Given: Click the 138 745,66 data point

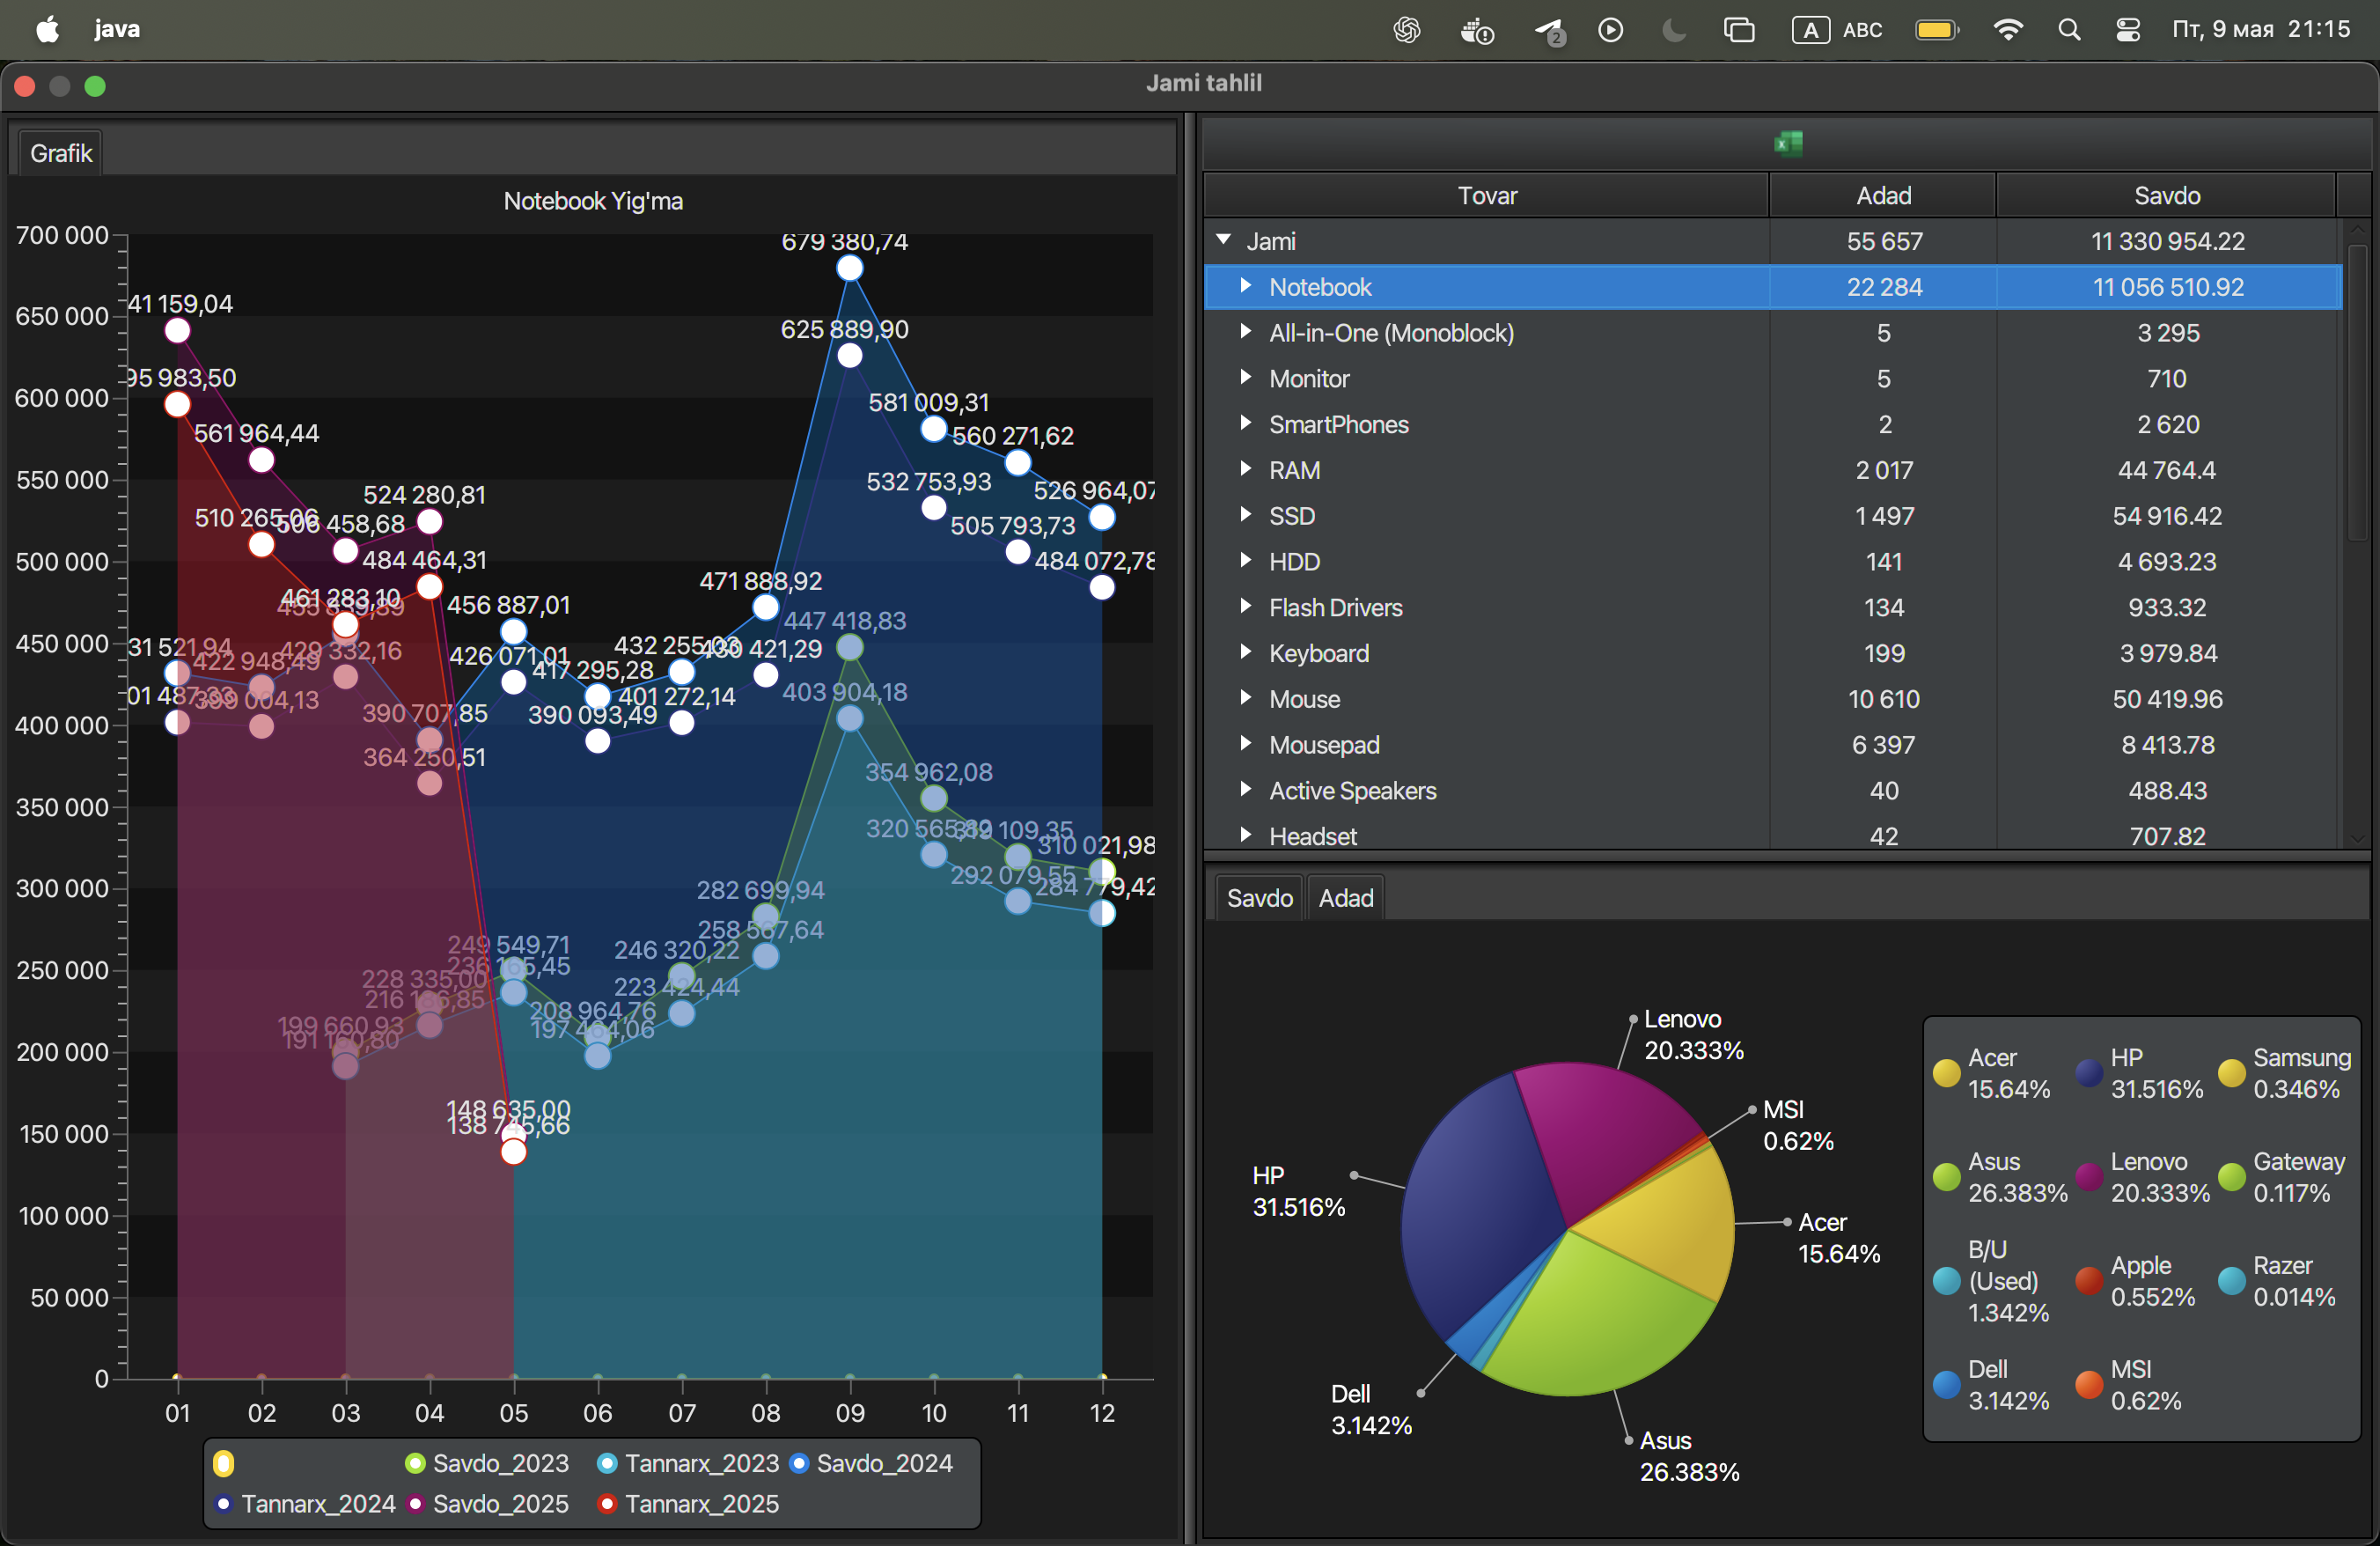Looking at the screenshot, I should click(x=513, y=1152).
